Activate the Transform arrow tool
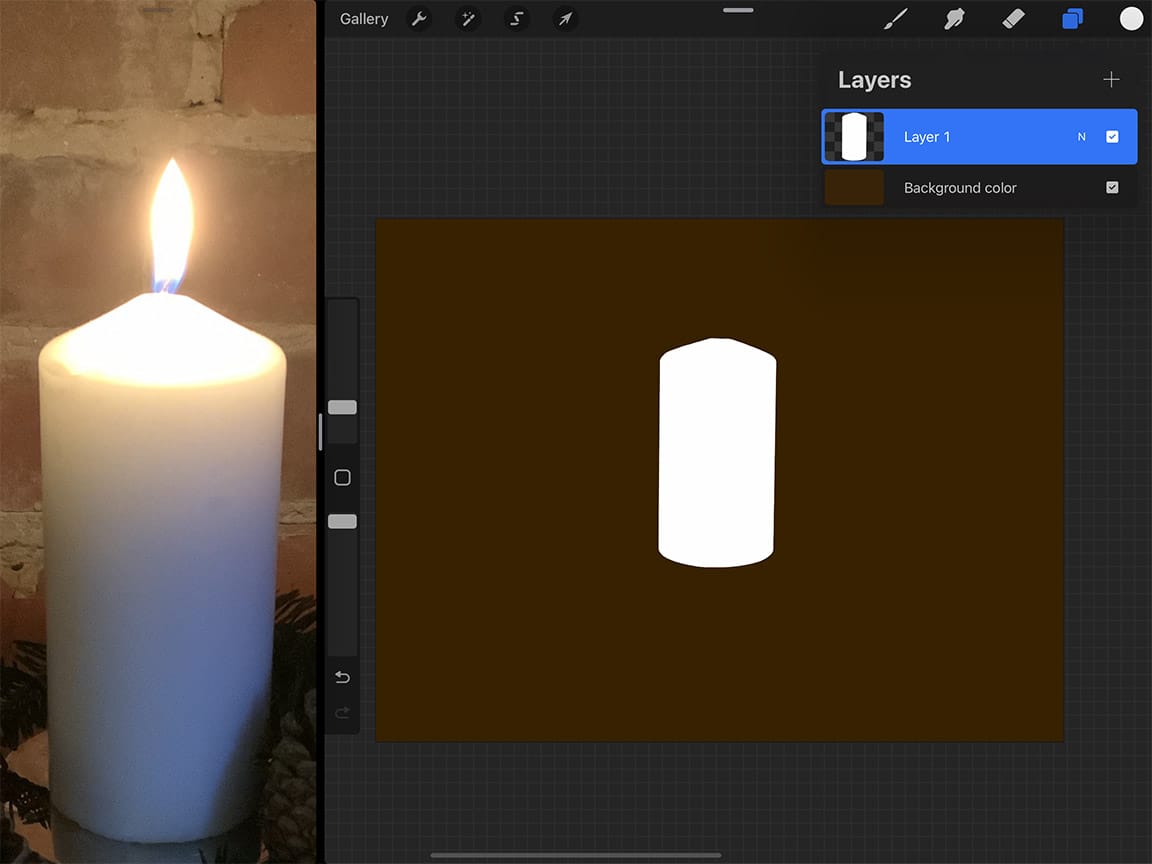Viewport: 1152px width, 864px height. (x=564, y=18)
